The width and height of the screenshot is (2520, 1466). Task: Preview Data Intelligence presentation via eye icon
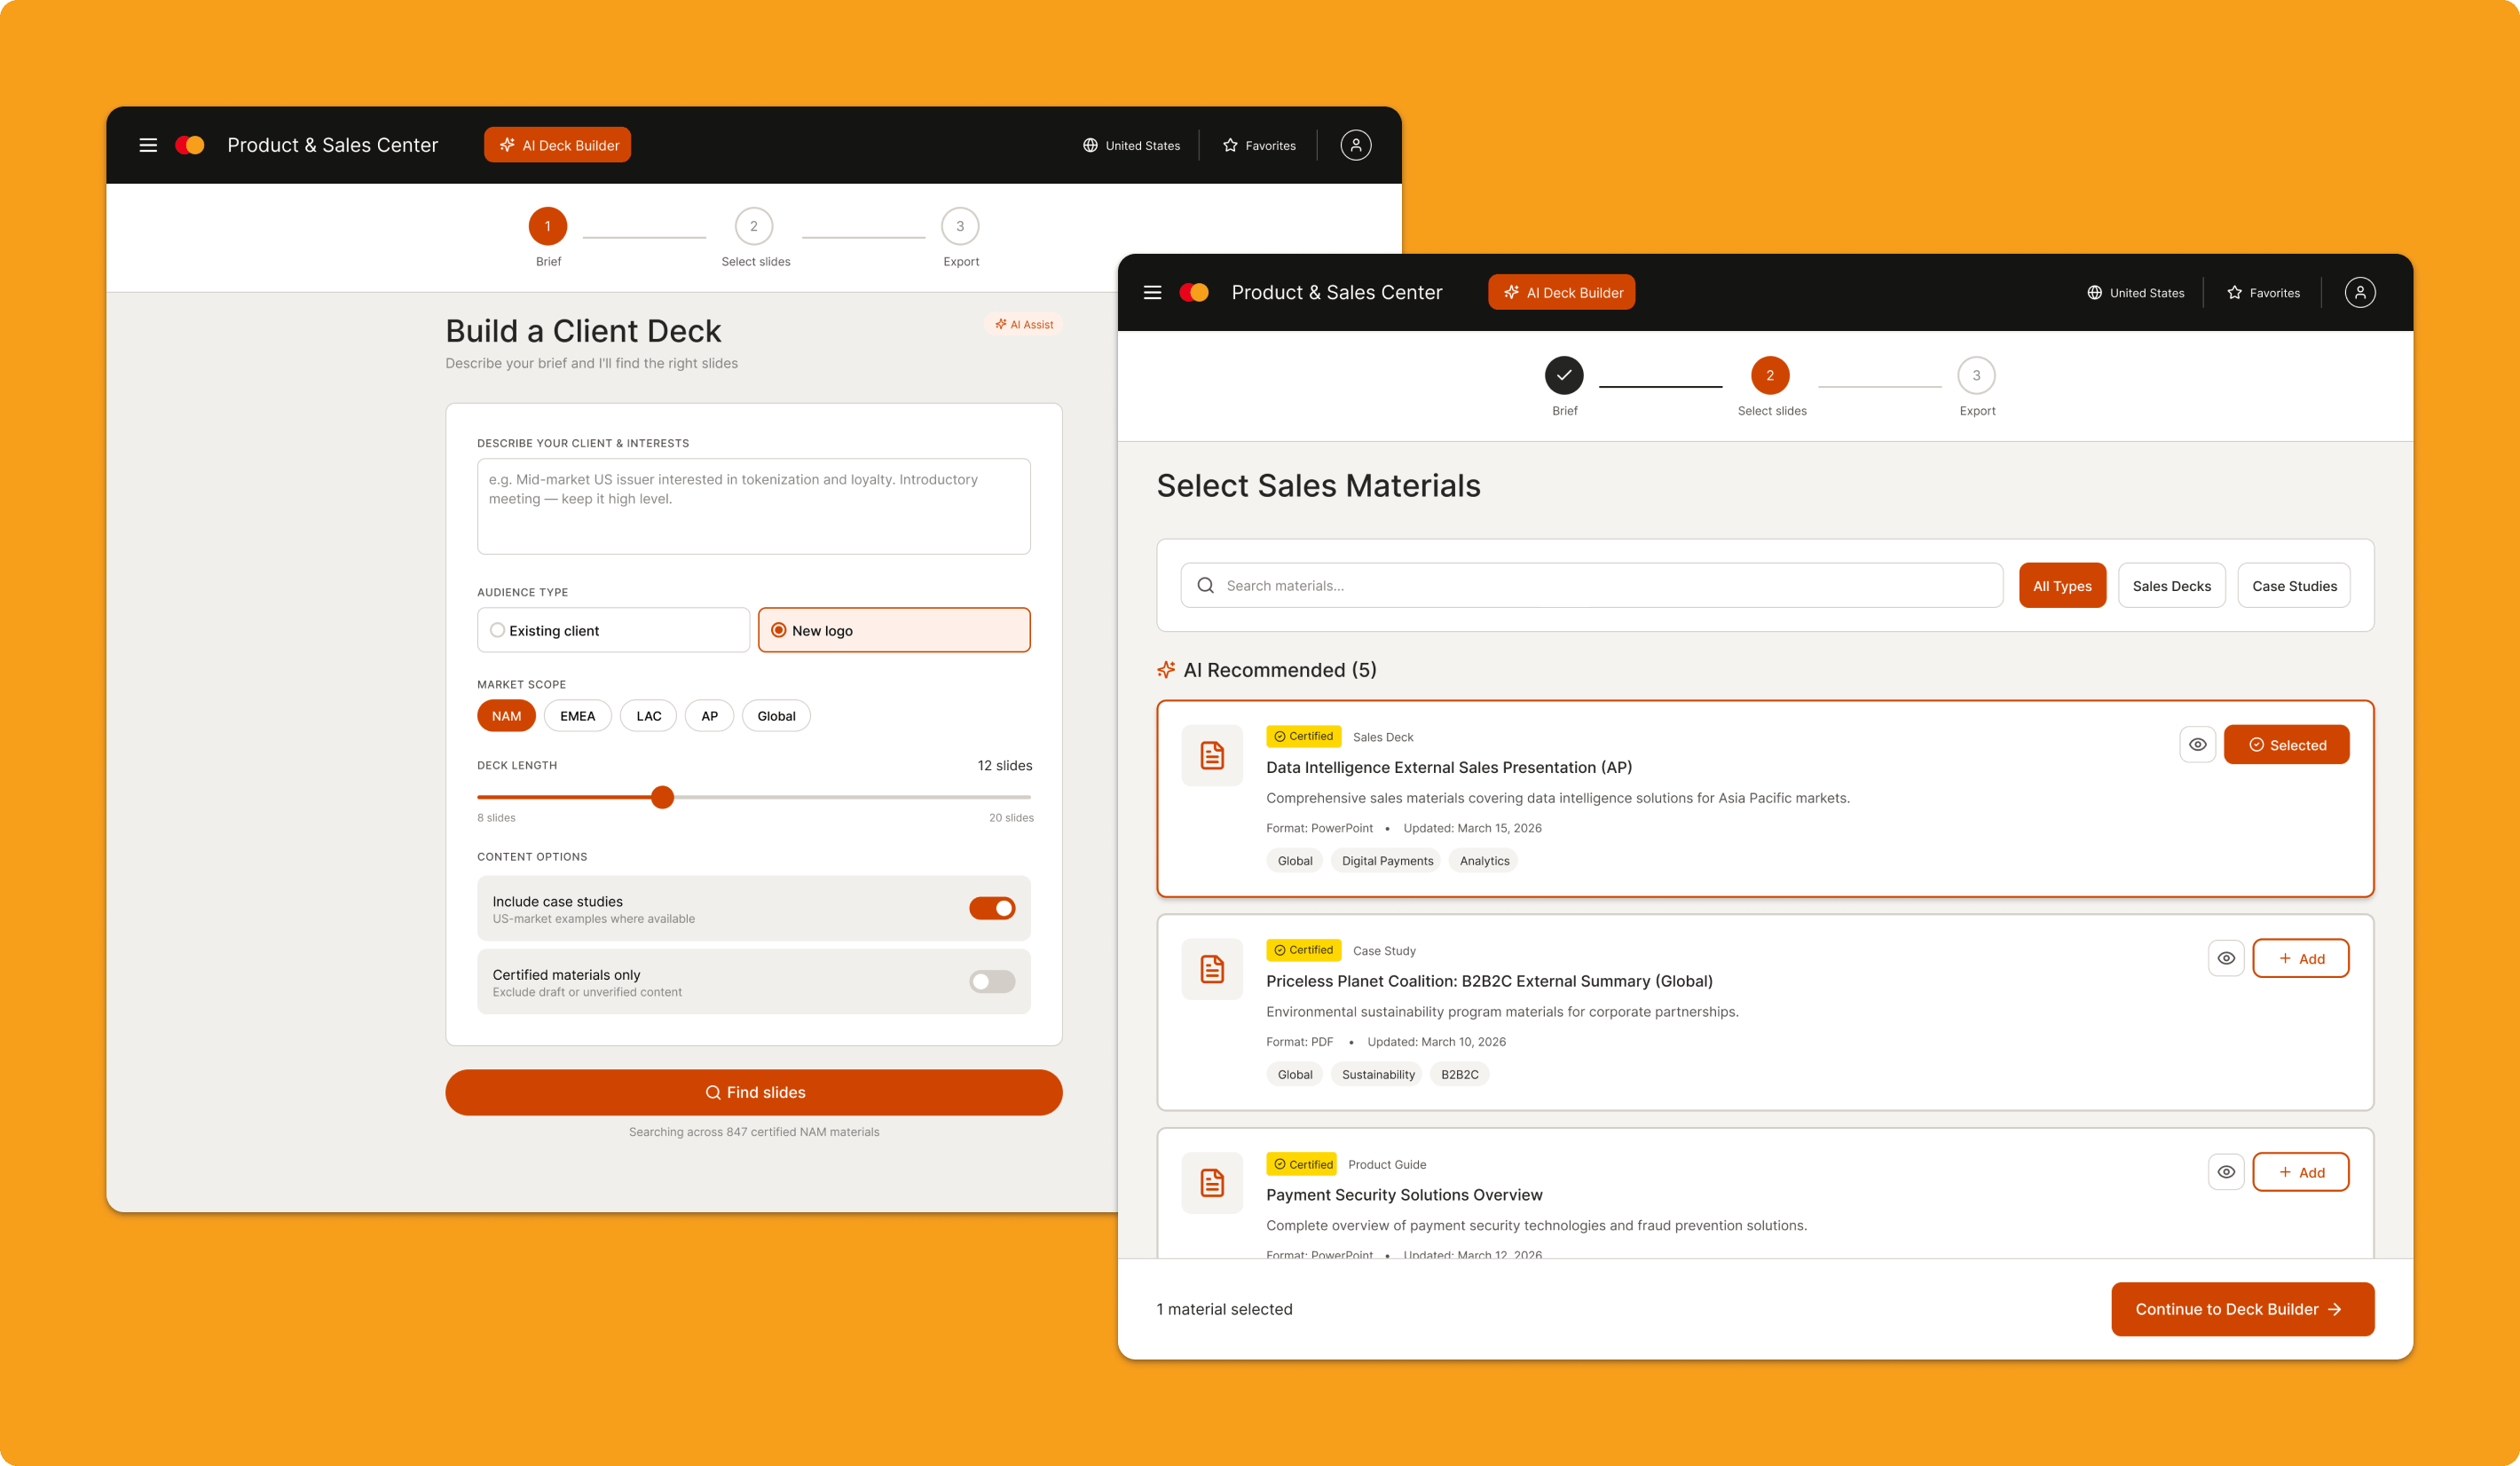pos(2197,744)
